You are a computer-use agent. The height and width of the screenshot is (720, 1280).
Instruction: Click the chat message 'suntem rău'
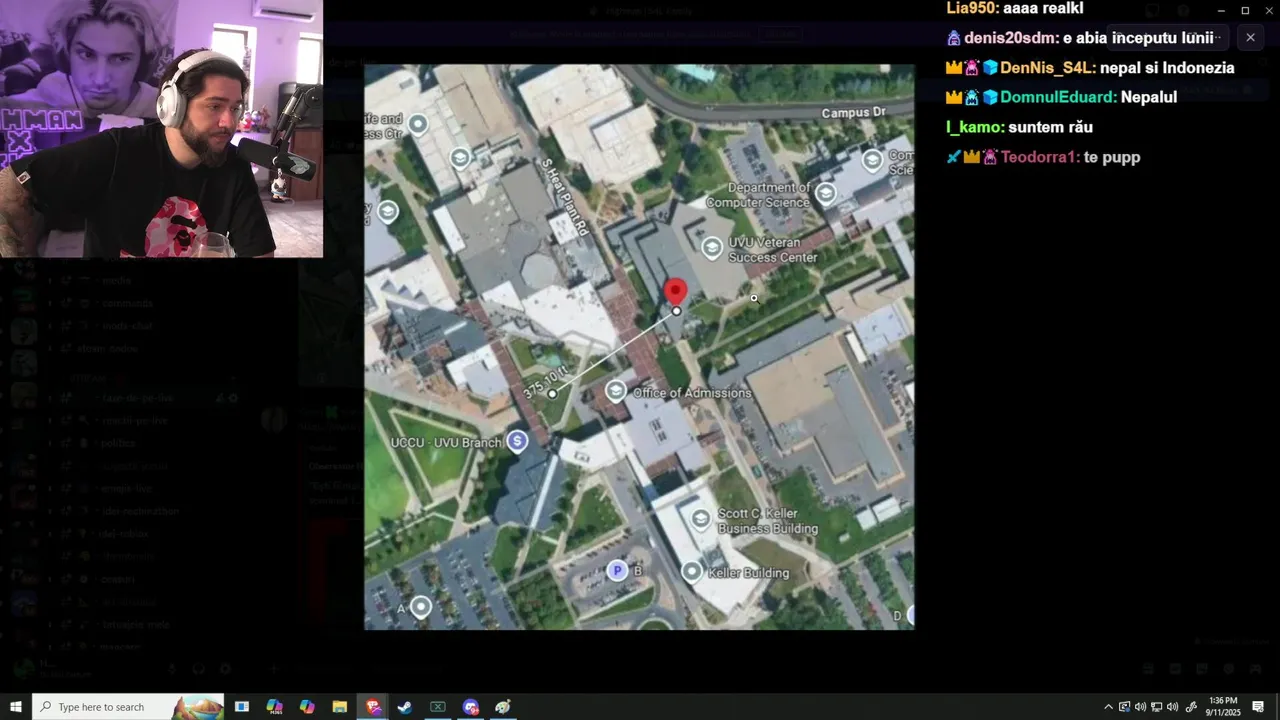[x=1050, y=127]
